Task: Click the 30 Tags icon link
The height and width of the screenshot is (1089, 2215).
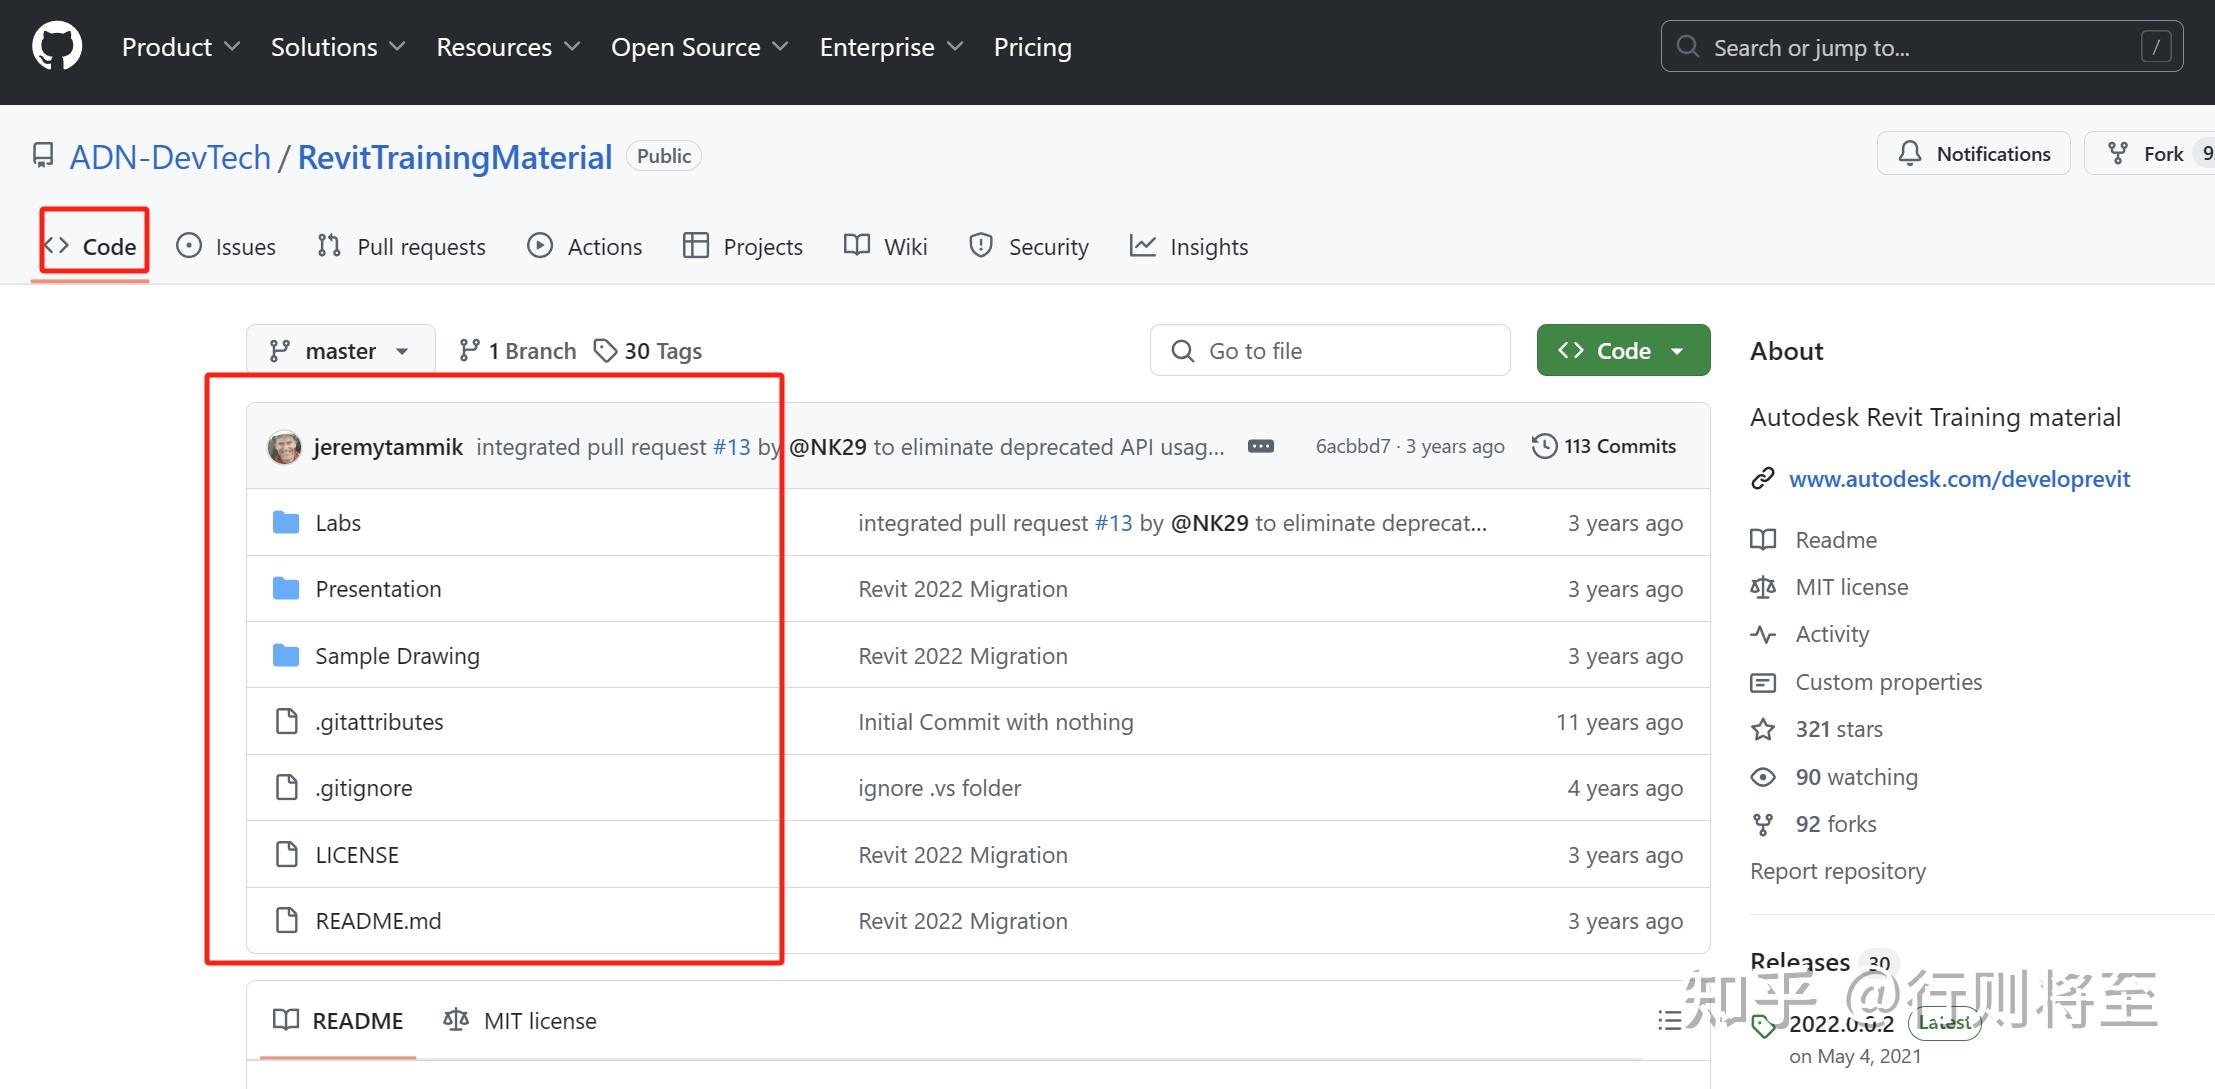Action: [605, 351]
